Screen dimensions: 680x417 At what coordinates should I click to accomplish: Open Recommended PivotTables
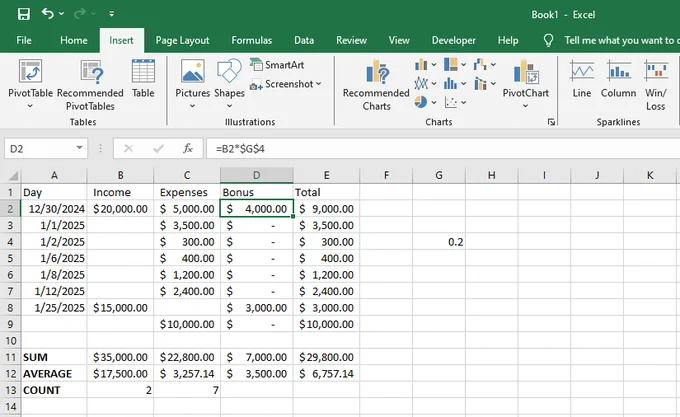click(90, 85)
